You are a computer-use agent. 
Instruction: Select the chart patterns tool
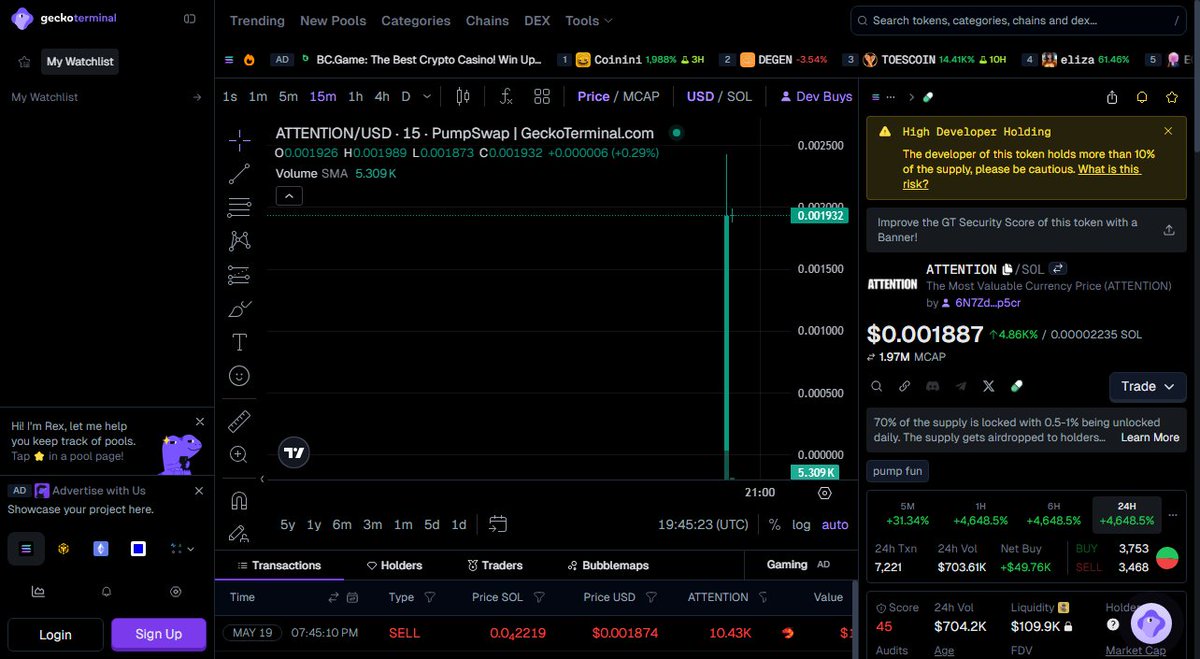click(x=239, y=241)
